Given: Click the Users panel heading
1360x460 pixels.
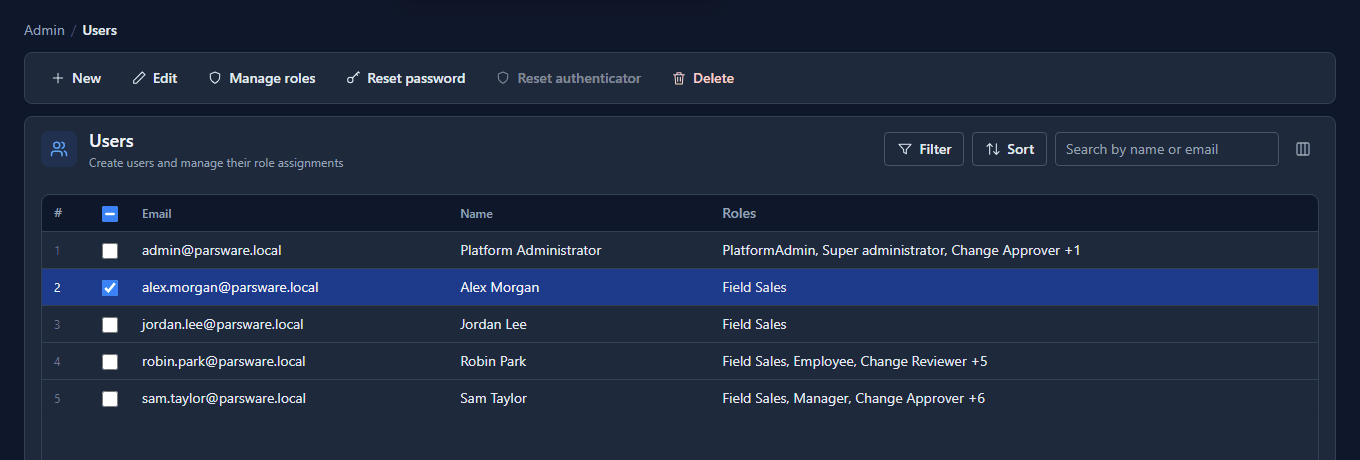Looking at the screenshot, I should pos(111,141).
